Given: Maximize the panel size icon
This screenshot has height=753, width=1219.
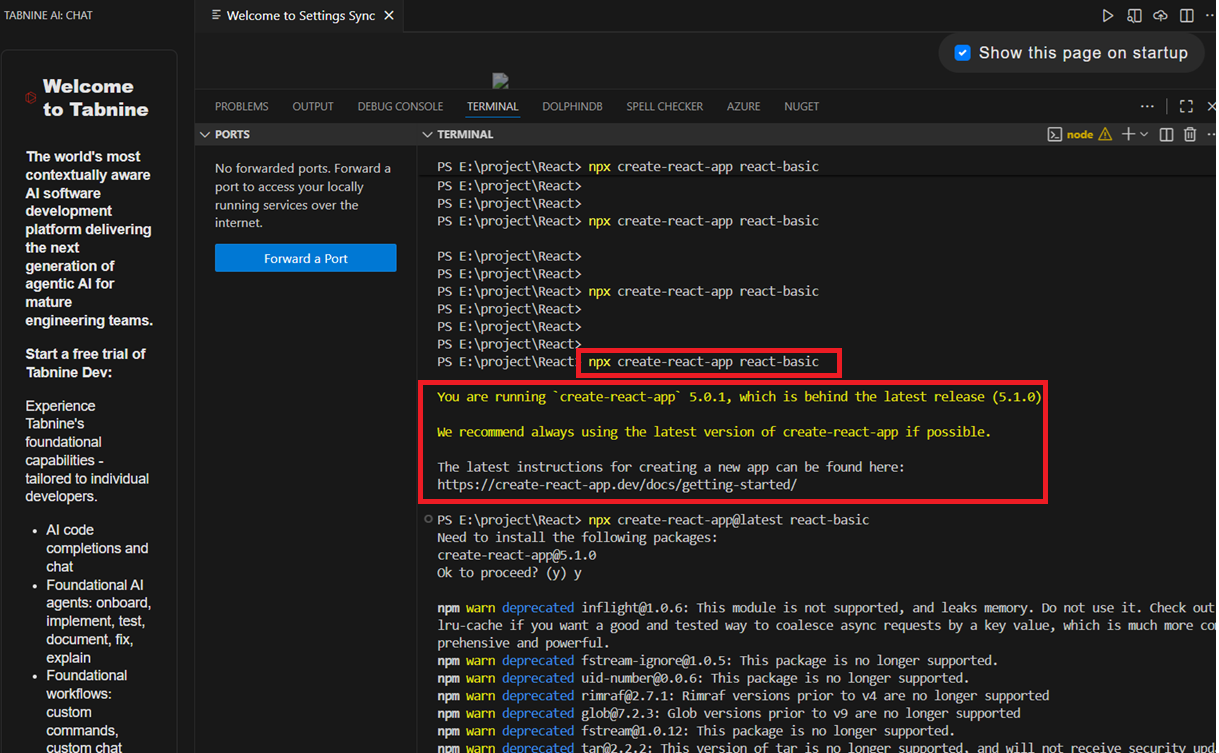Looking at the screenshot, I should pyautogui.click(x=1186, y=106).
